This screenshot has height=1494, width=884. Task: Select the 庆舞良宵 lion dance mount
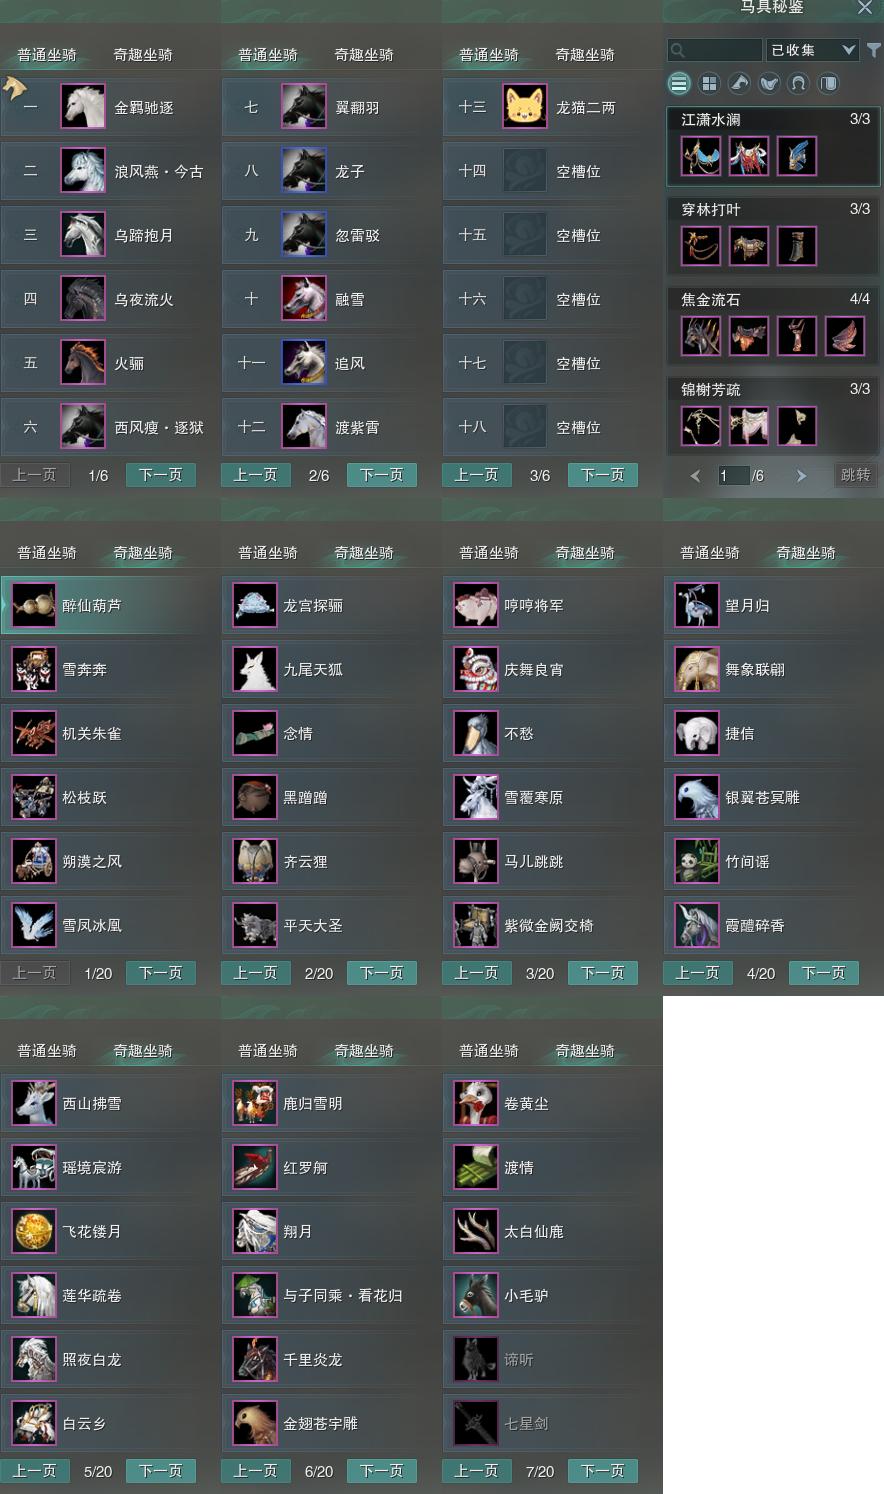point(551,669)
